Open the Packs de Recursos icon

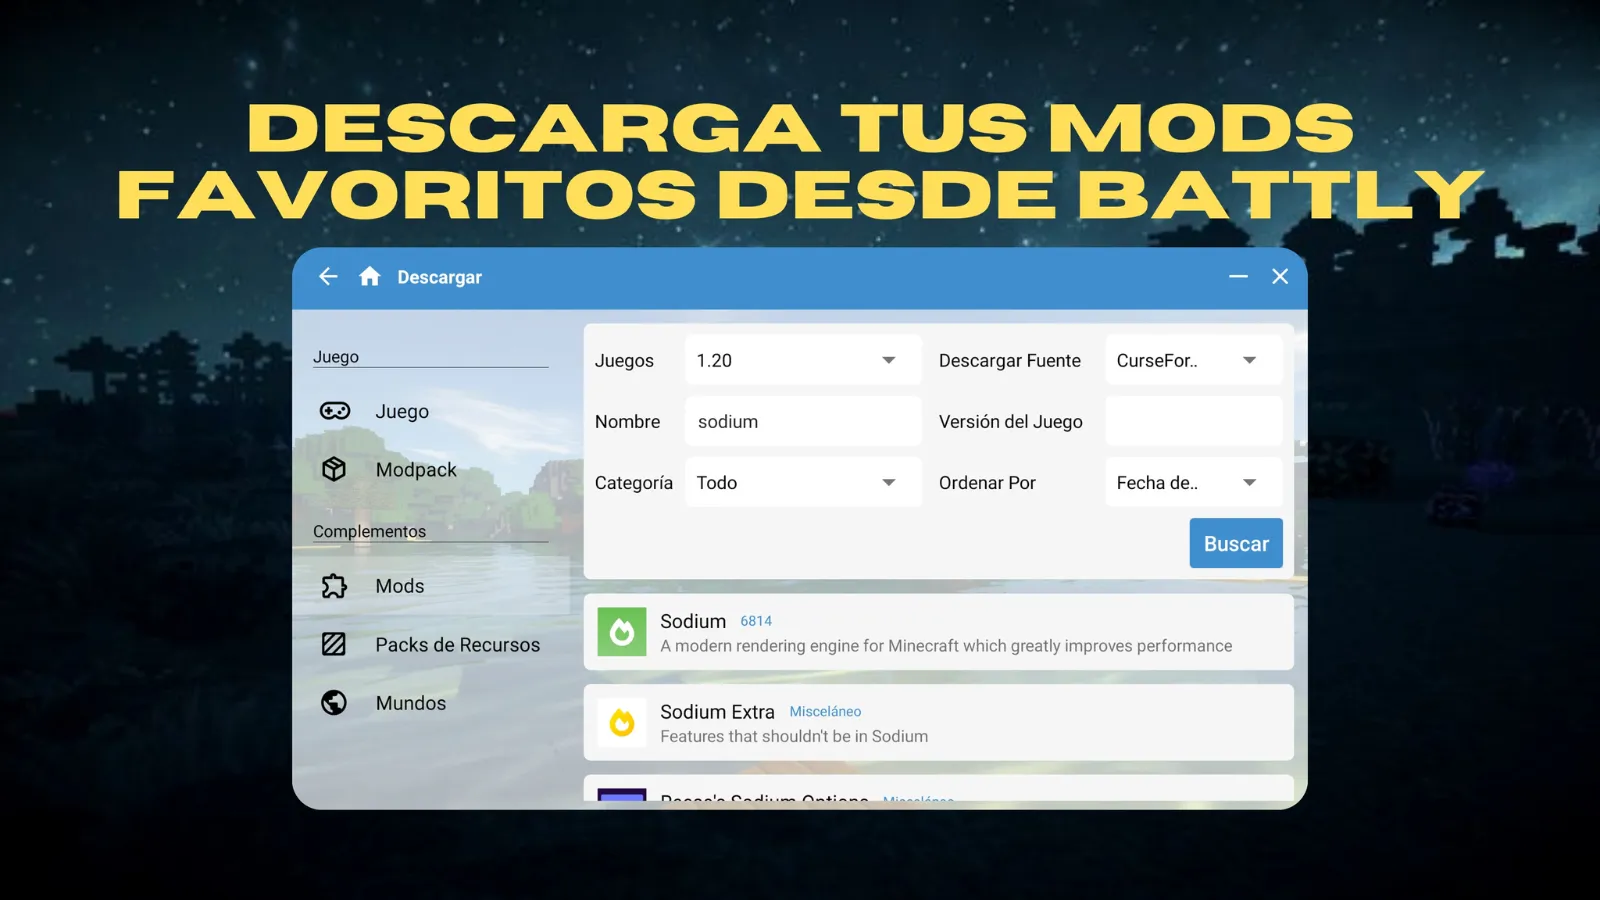point(334,645)
